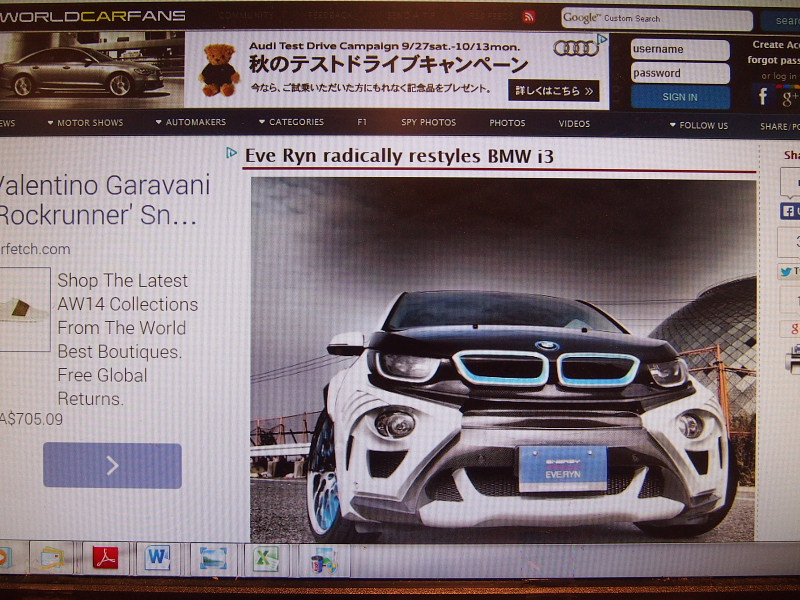Open the forgot password link
800x600 pixels.
pyautogui.click(x=773, y=60)
